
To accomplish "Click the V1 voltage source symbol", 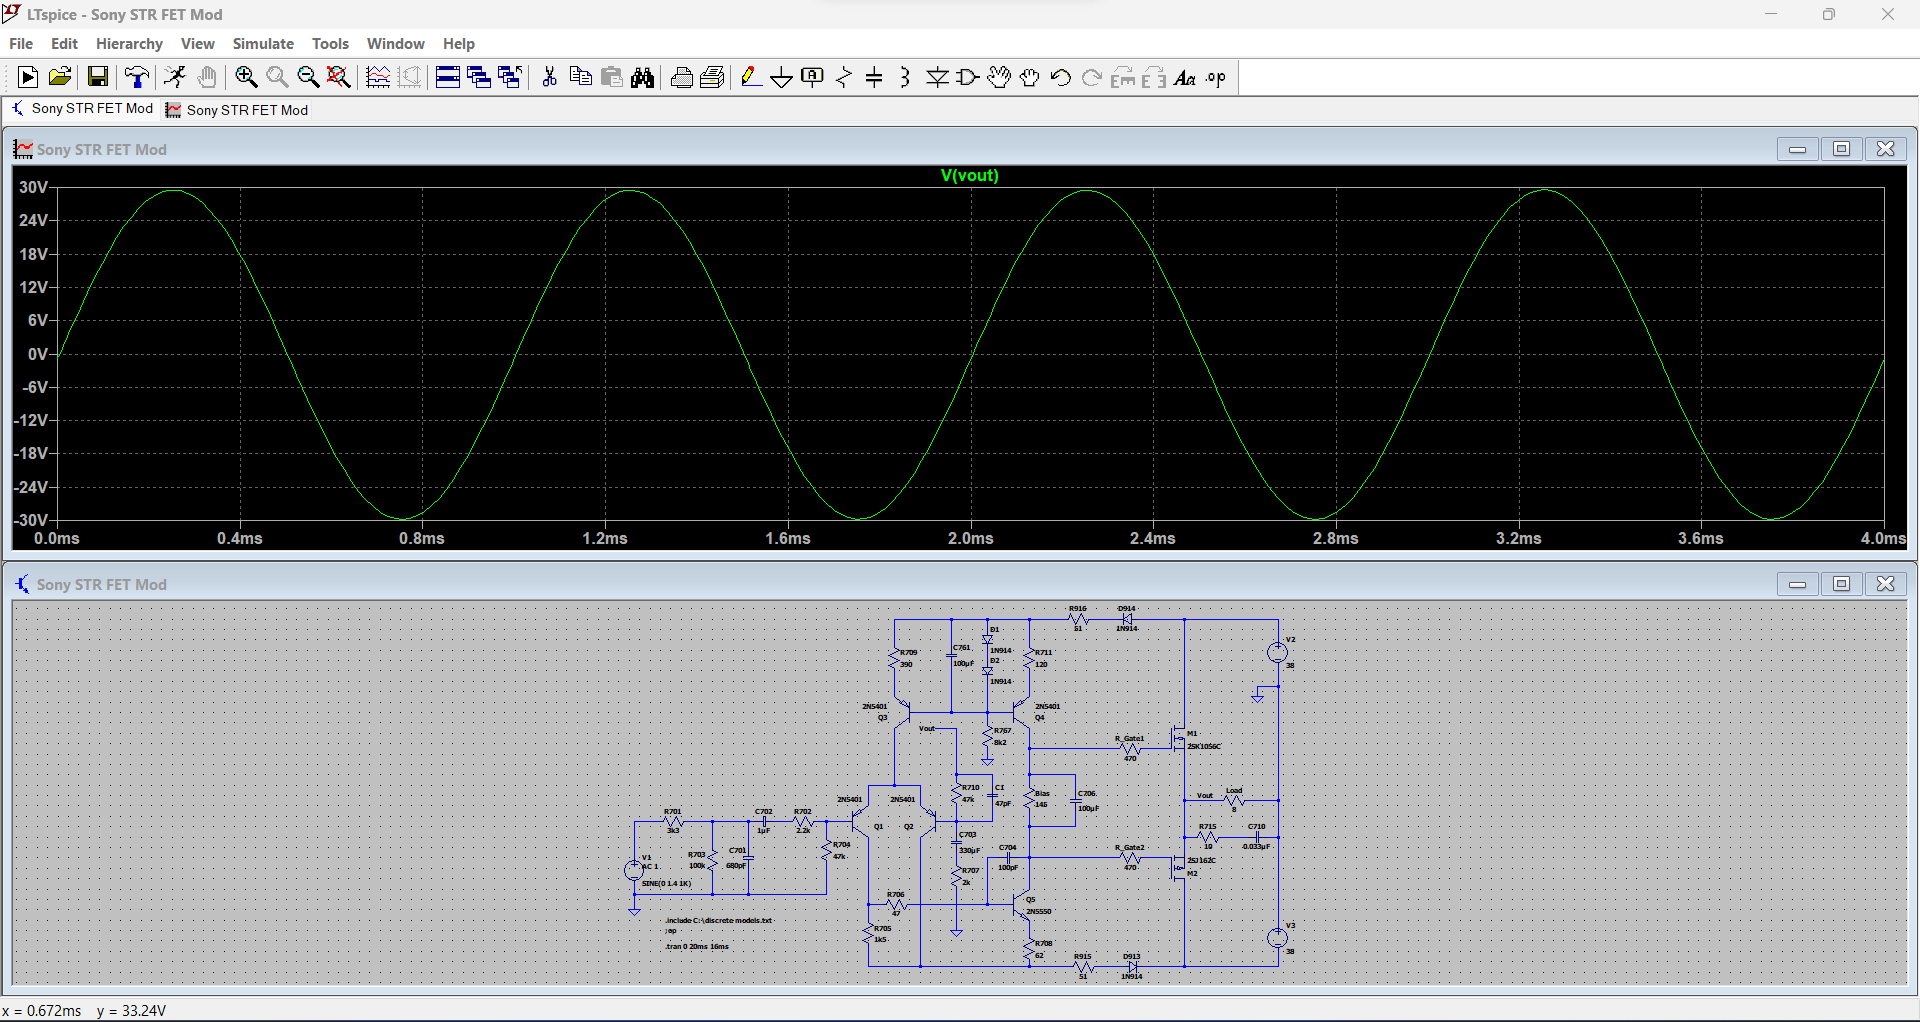I will (x=634, y=870).
